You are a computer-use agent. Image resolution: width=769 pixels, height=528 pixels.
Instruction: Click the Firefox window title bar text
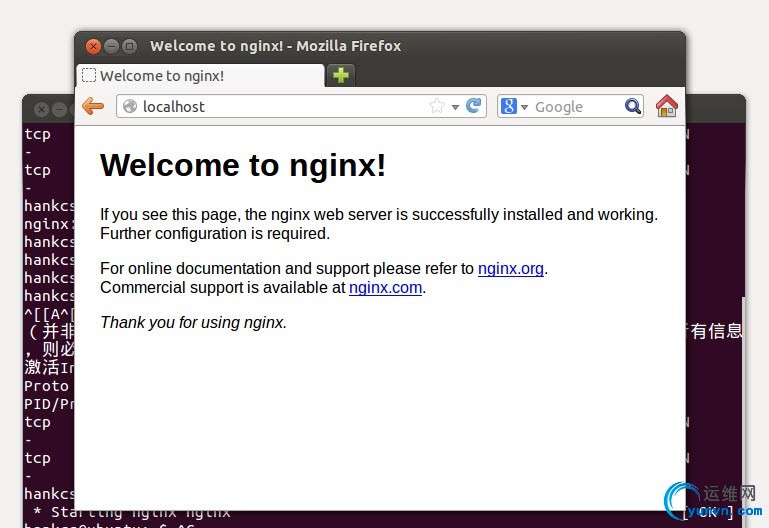tap(276, 46)
